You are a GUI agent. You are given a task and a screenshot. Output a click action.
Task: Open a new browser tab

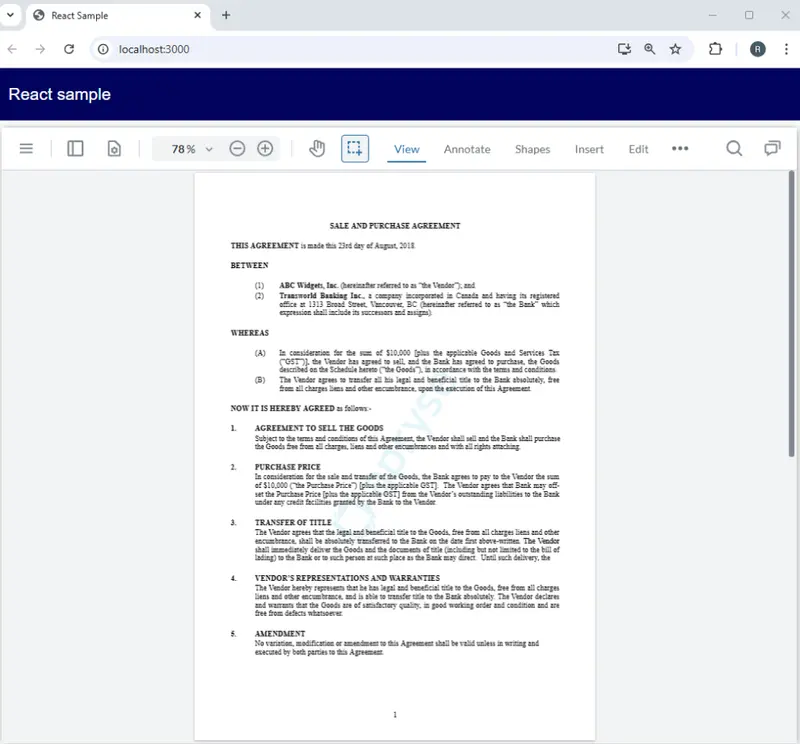point(226,15)
